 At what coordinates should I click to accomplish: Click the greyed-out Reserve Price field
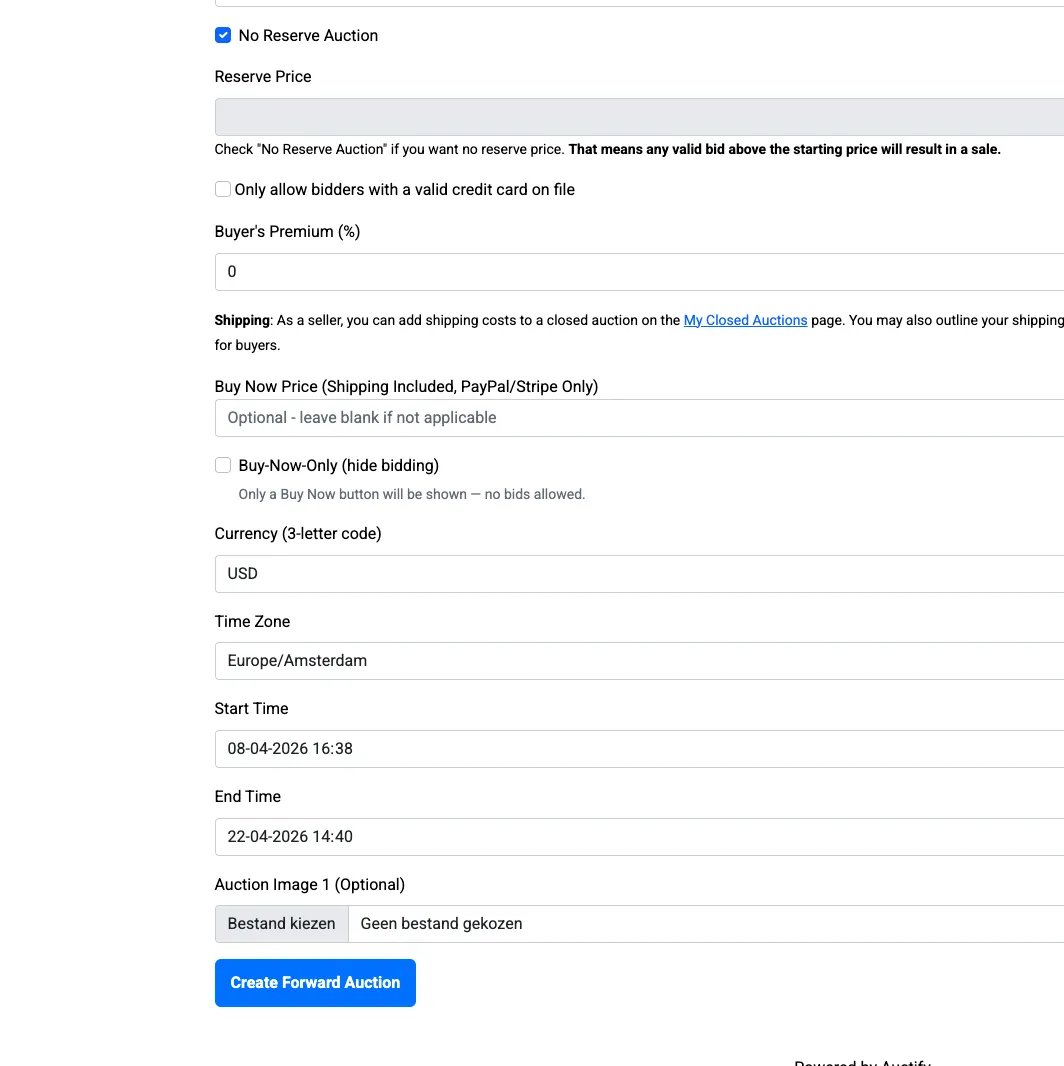[638, 117]
